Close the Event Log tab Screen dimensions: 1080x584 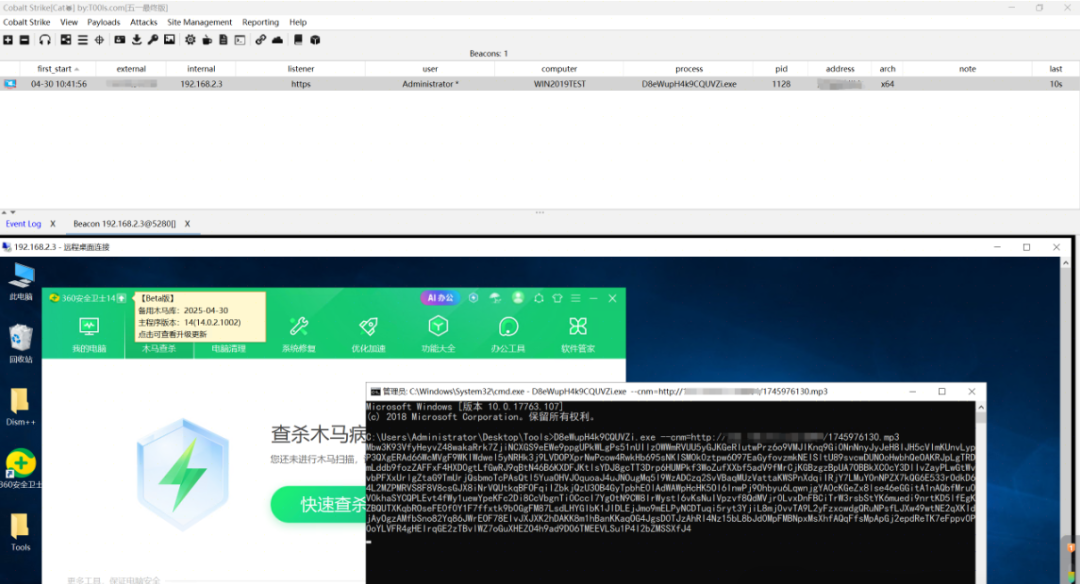52,224
